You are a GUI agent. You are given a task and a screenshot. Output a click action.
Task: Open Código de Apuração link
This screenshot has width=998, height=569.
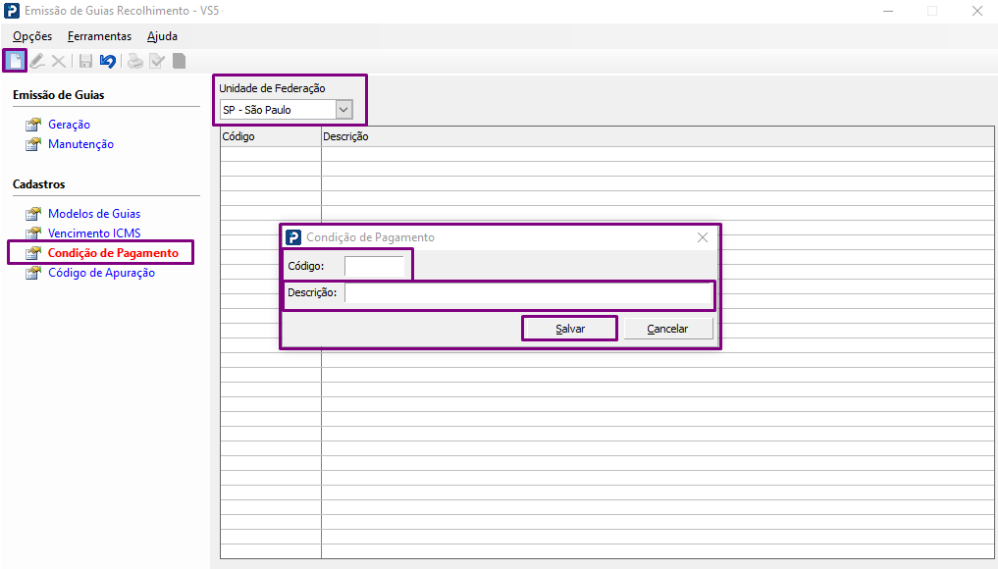(x=101, y=273)
